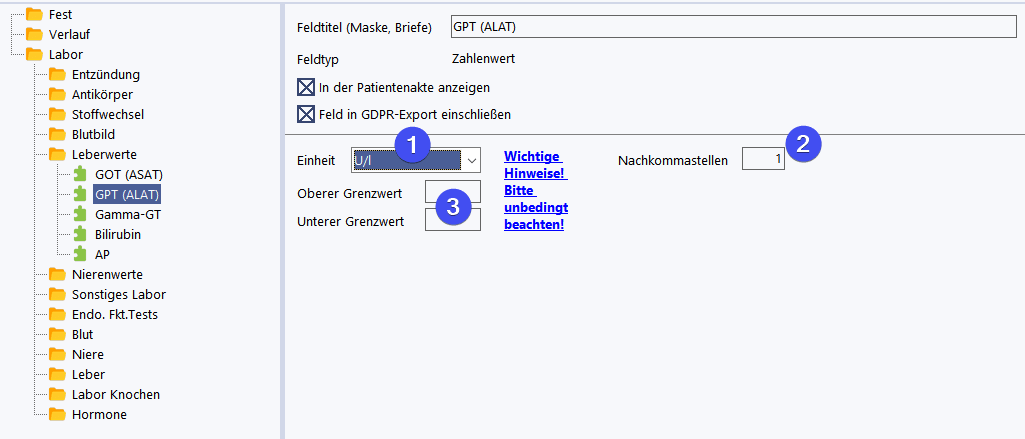This screenshot has height=439, width=1025.
Task: Click the green puzzle icon next to AP
Action: click(81, 254)
